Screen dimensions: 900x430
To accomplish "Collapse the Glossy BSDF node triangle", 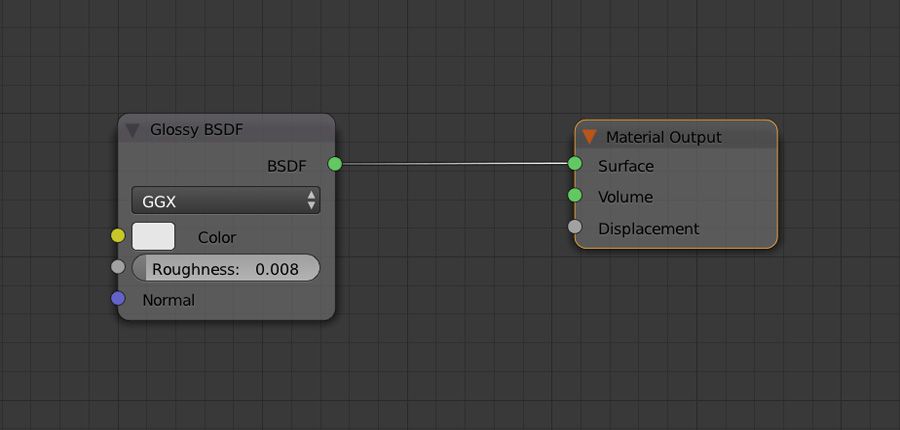I will point(133,130).
